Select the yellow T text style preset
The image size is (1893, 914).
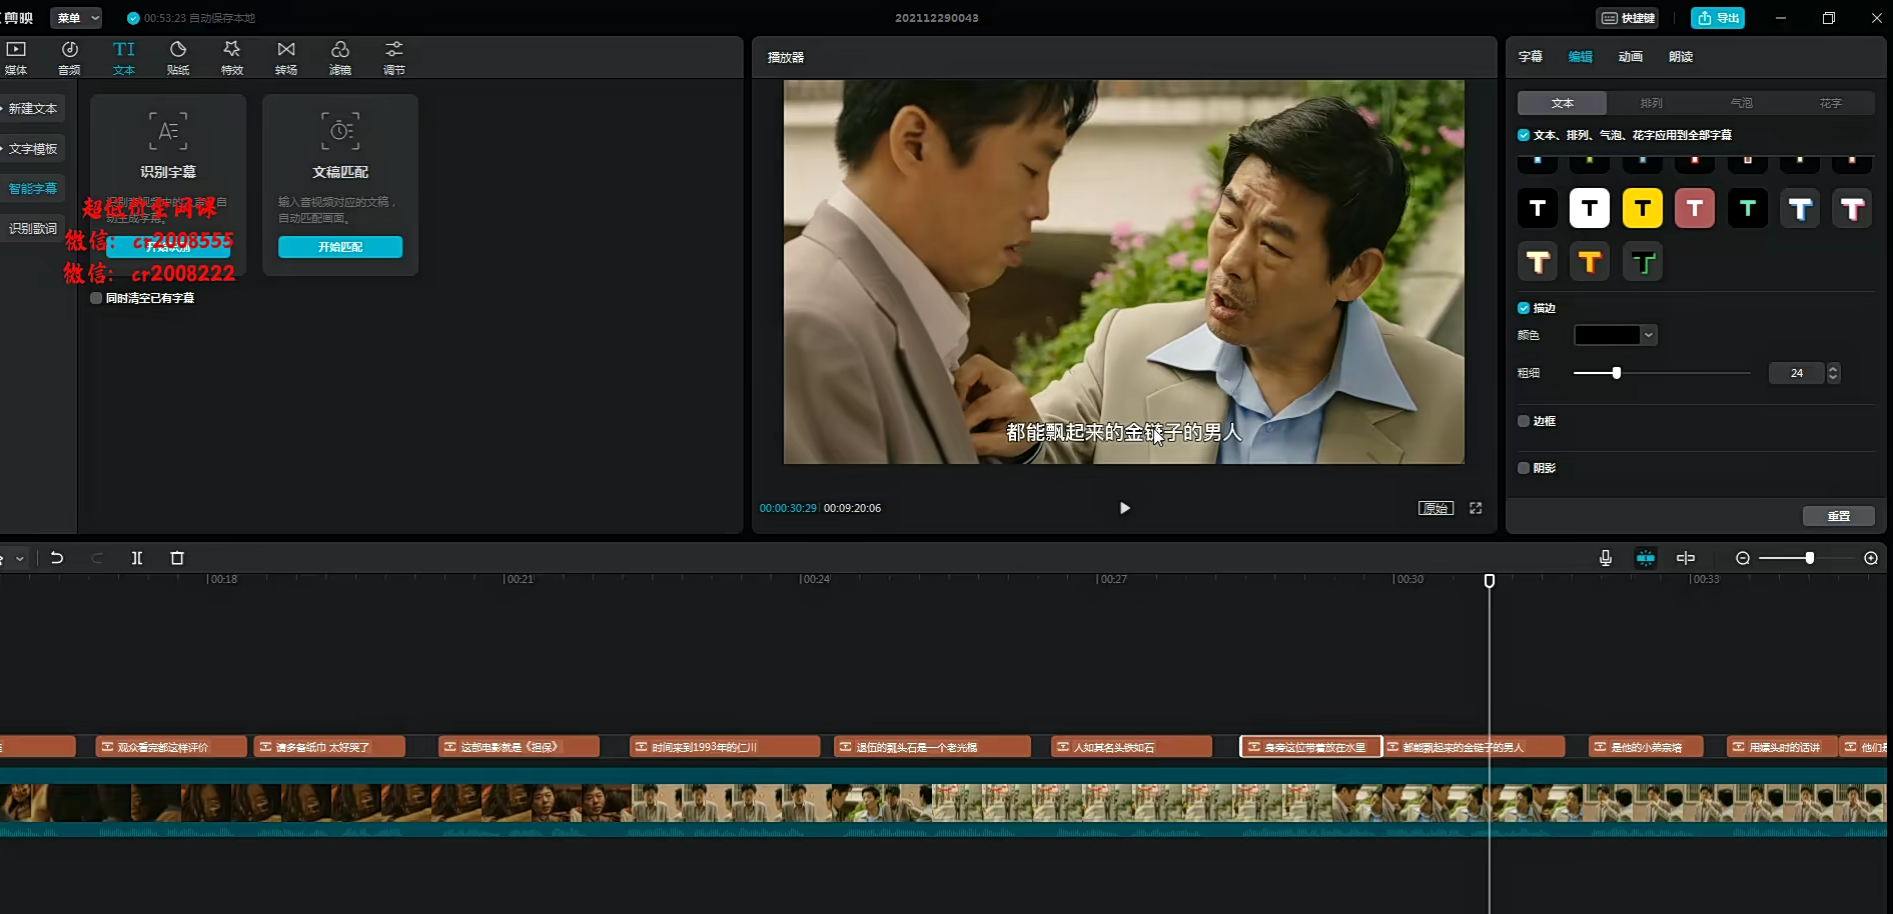point(1642,209)
